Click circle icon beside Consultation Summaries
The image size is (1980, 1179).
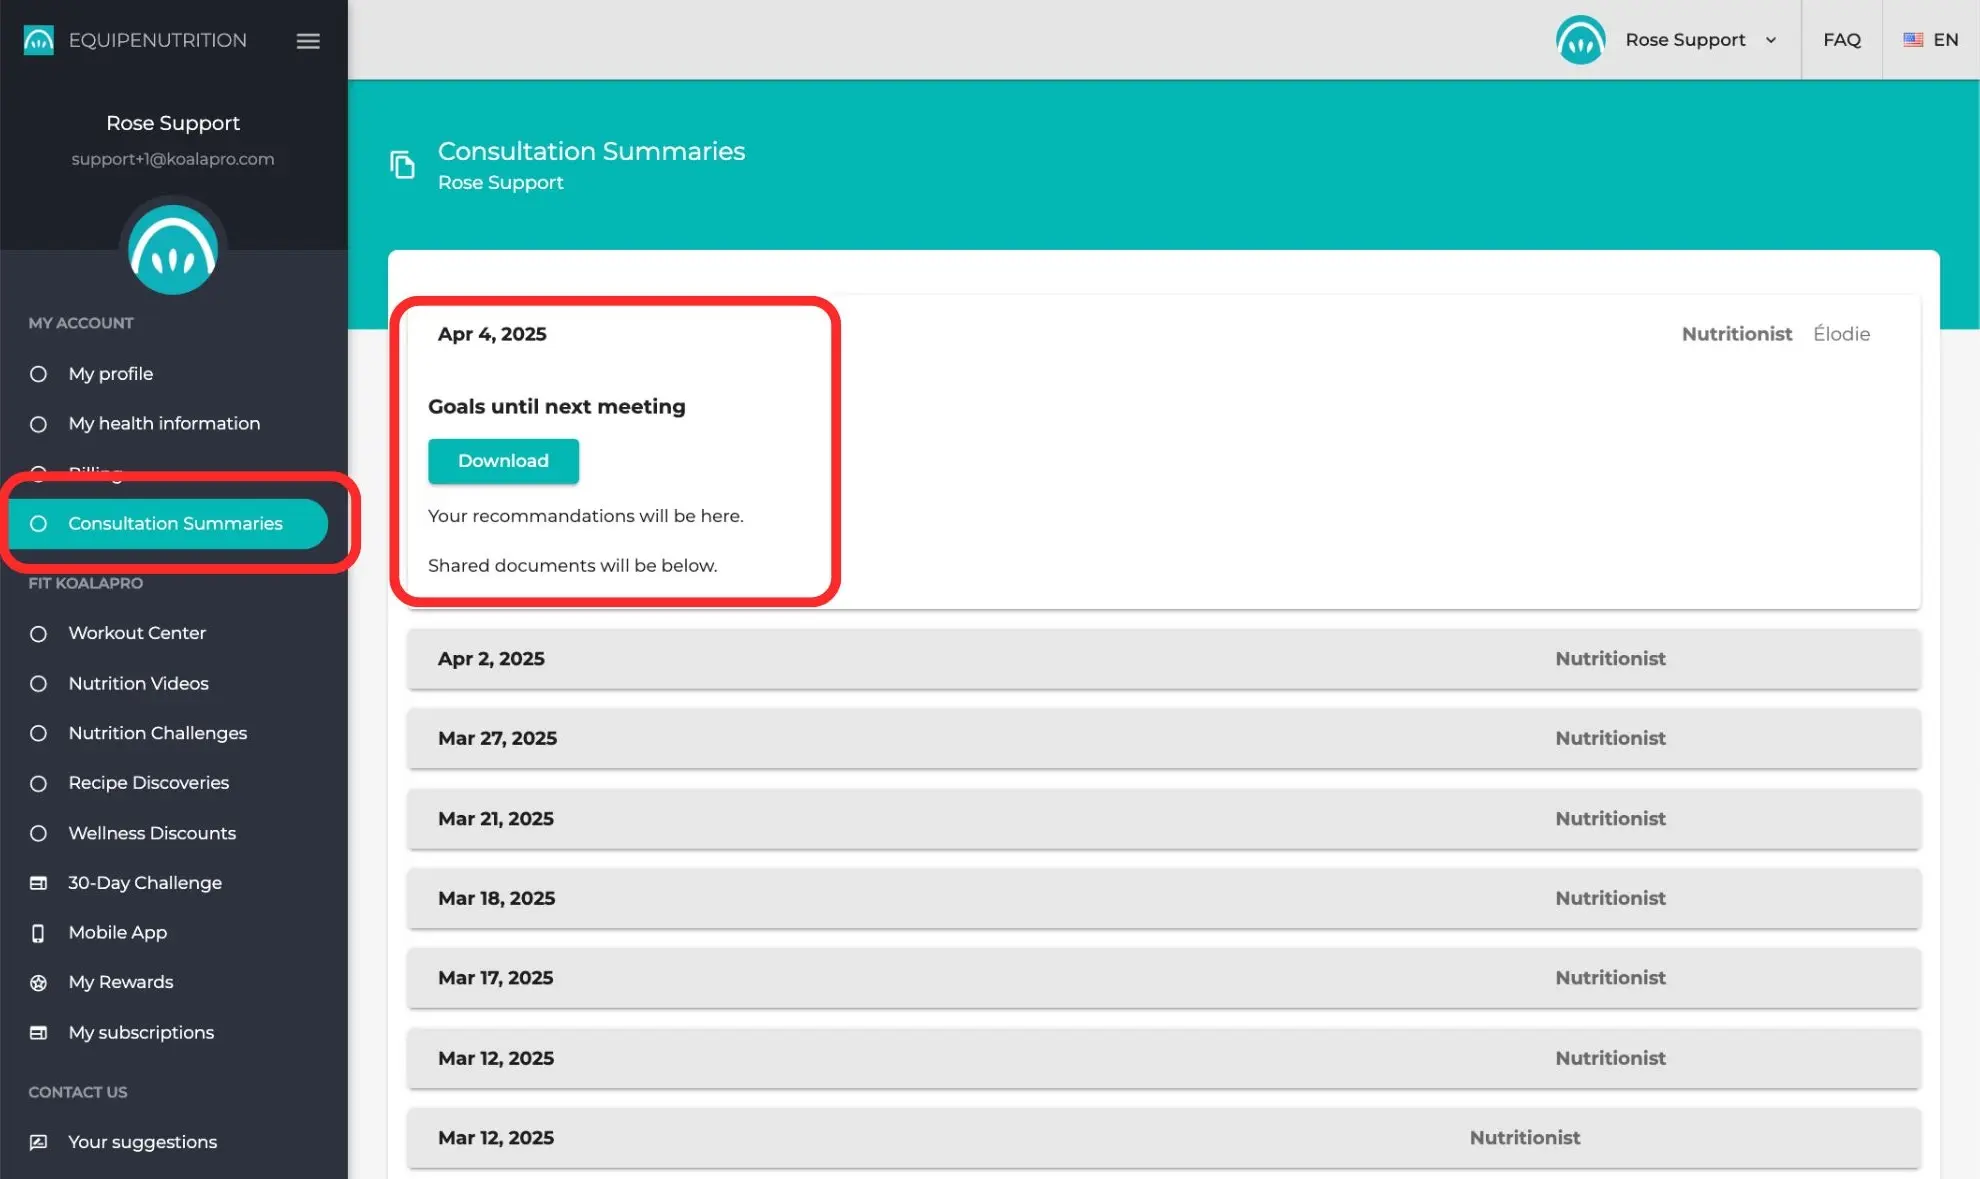pos(38,524)
